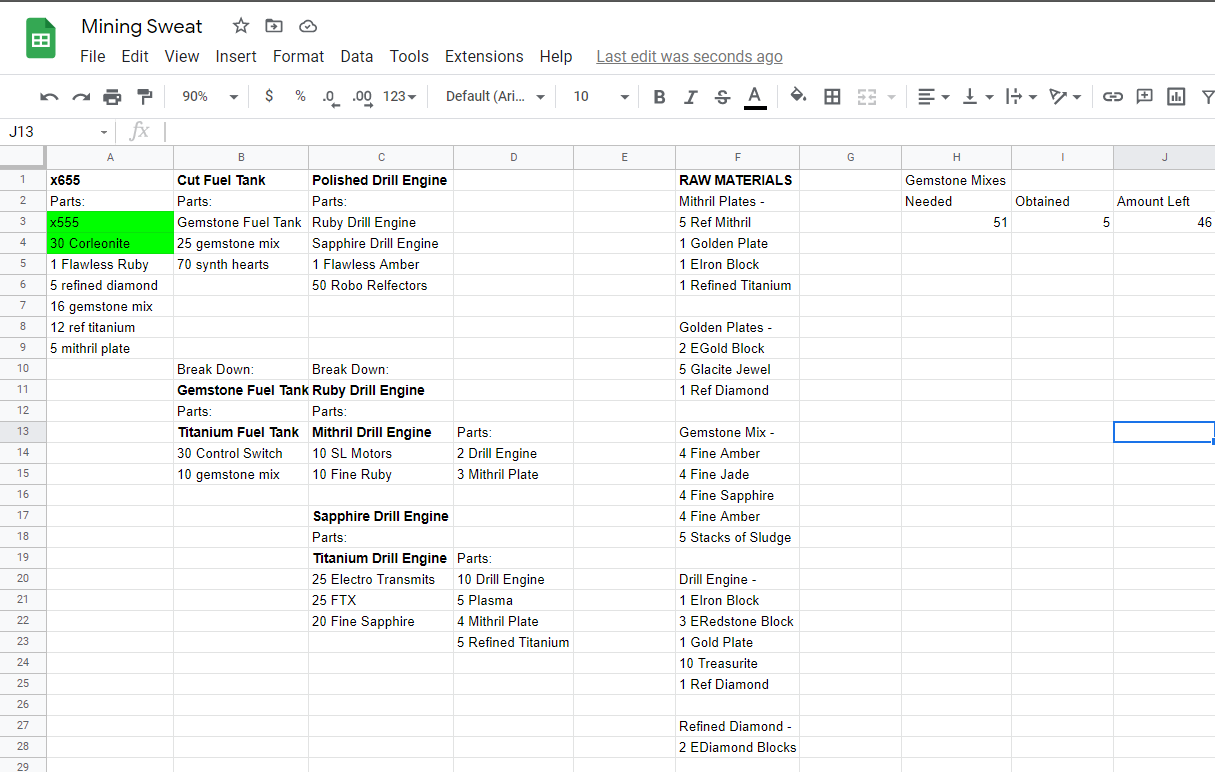Open the Data menu
1215x772 pixels.
[x=357, y=57]
